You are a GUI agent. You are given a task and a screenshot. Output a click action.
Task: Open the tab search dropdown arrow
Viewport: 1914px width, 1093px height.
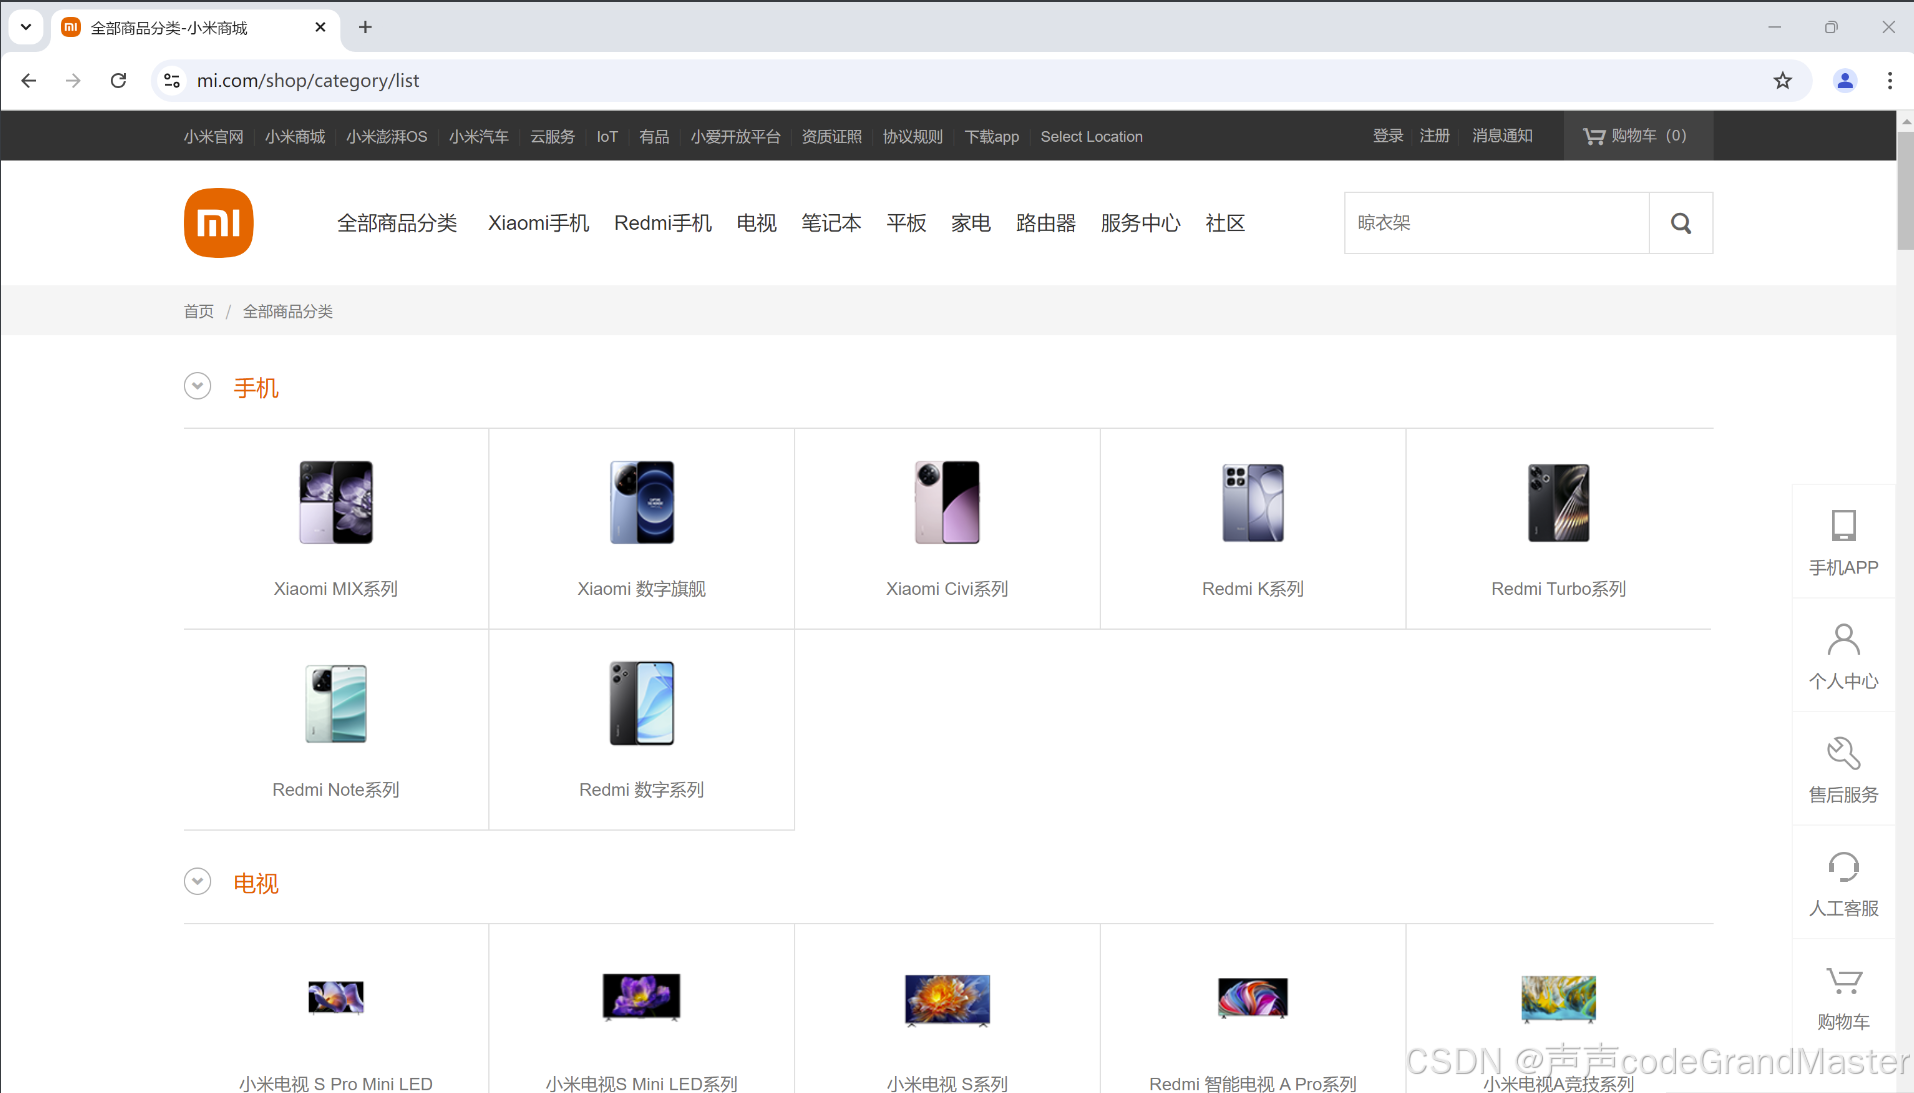coord(26,27)
